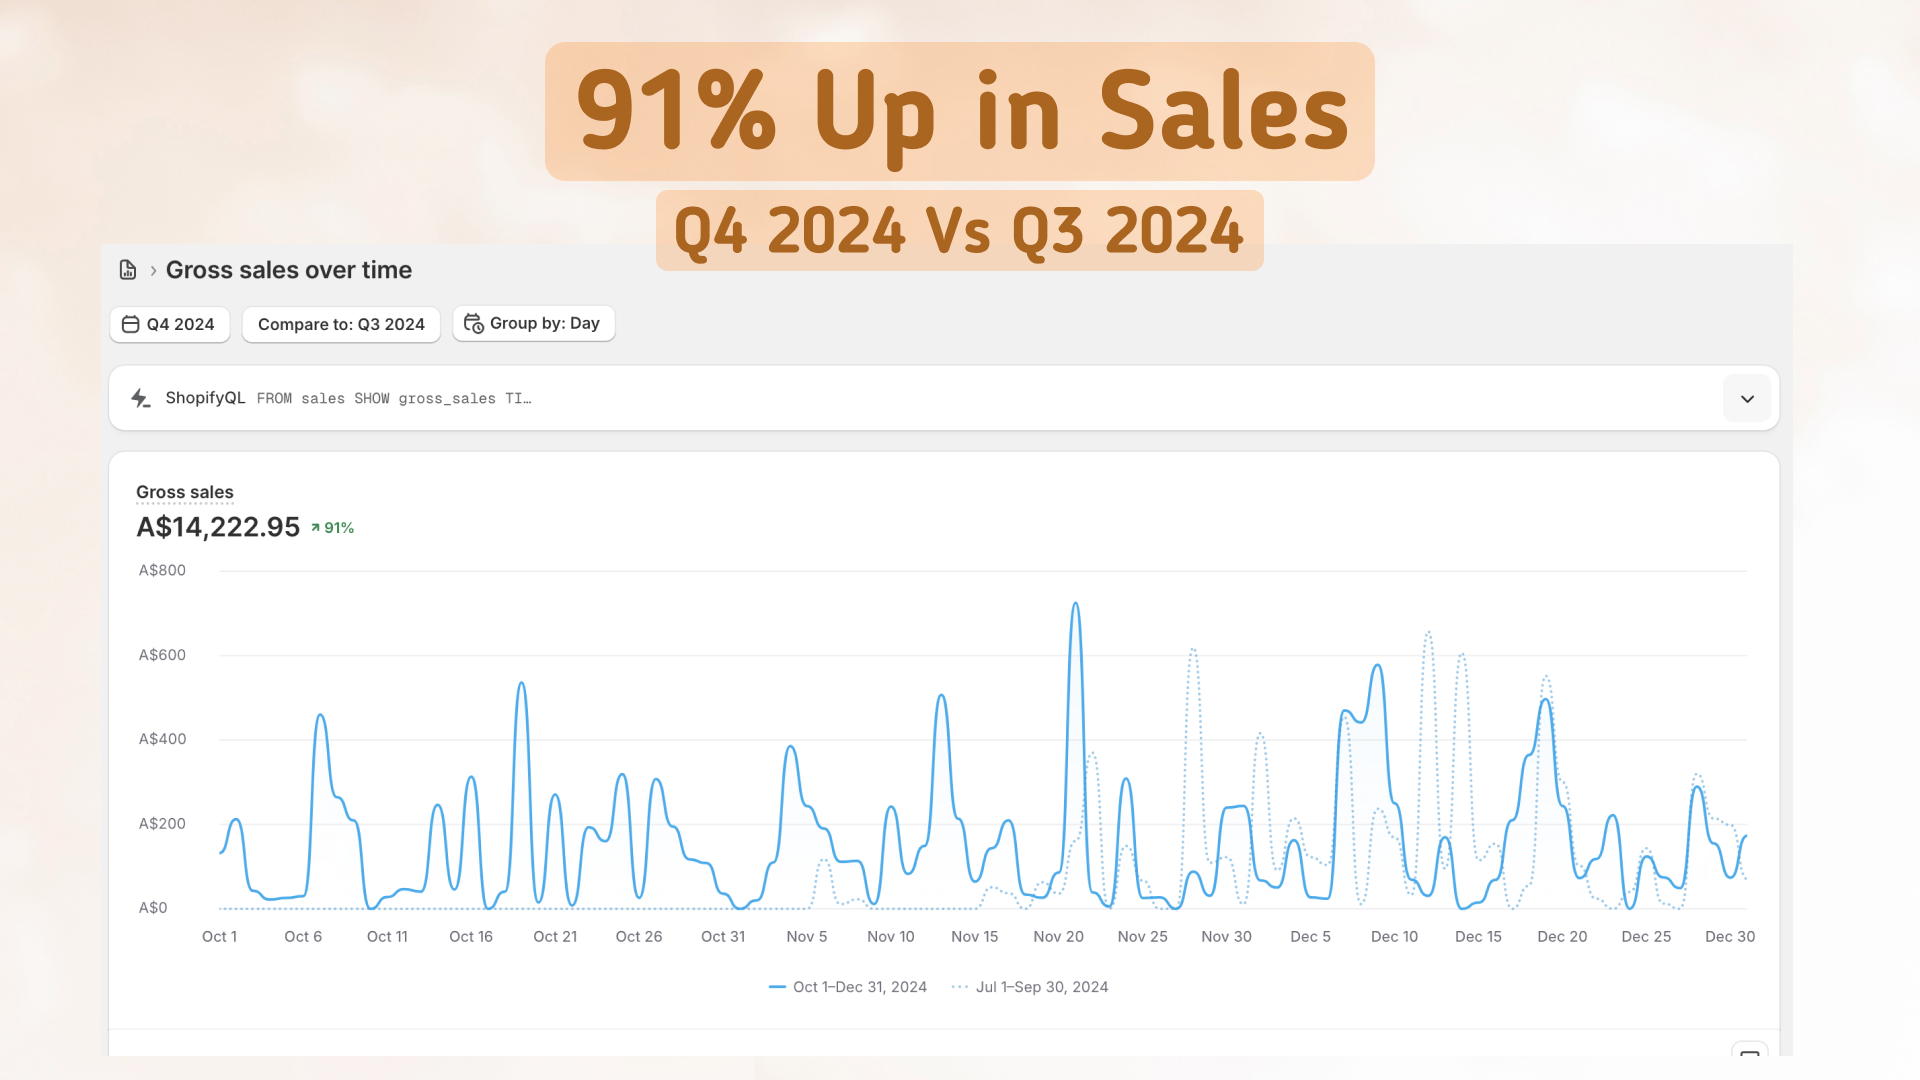The width and height of the screenshot is (1920, 1080).
Task: Click the Dec 10 x-axis label
Action: coord(1394,937)
